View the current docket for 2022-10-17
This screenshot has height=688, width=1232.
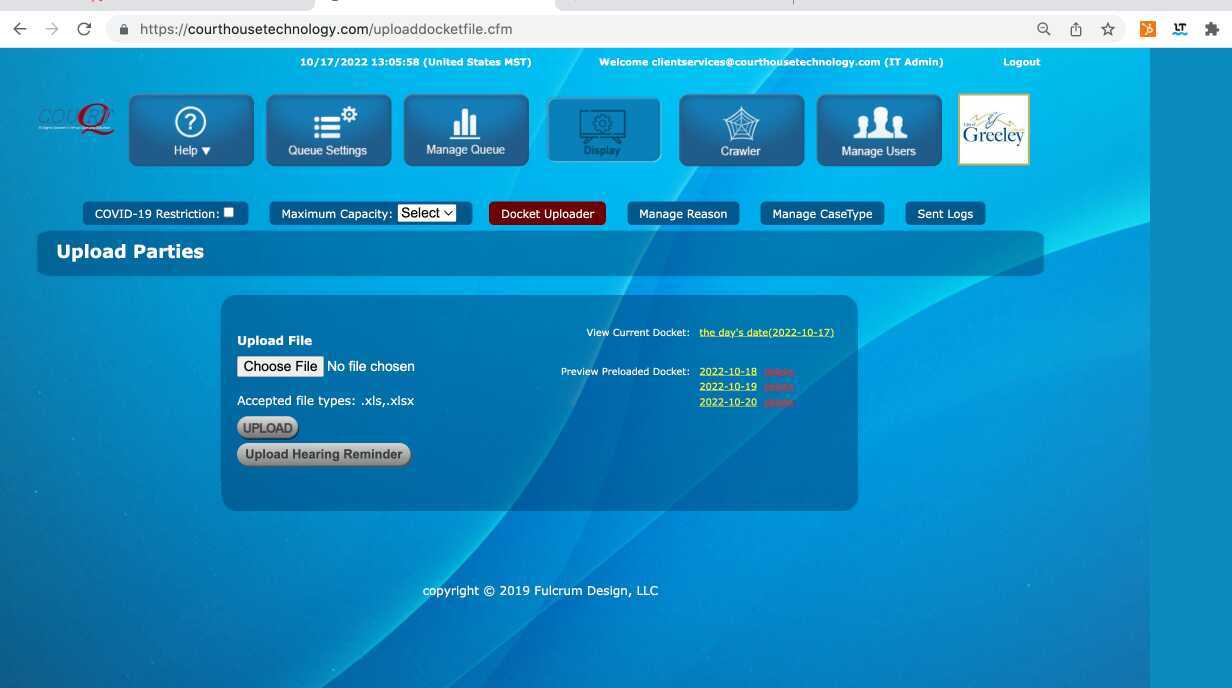(767, 331)
